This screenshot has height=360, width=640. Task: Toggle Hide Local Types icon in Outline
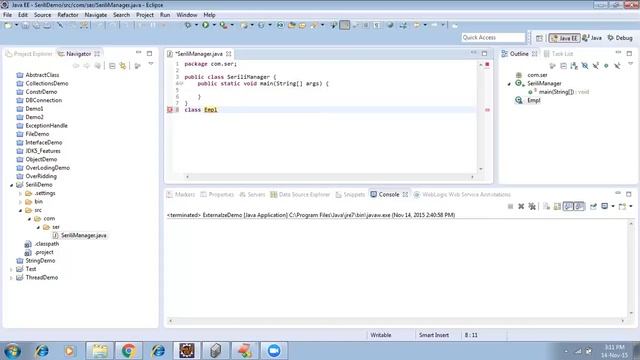tap(617, 66)
